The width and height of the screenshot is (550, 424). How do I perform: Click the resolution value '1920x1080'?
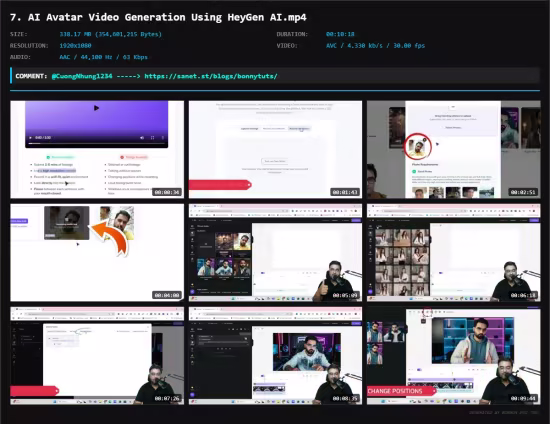click(75, 46)
